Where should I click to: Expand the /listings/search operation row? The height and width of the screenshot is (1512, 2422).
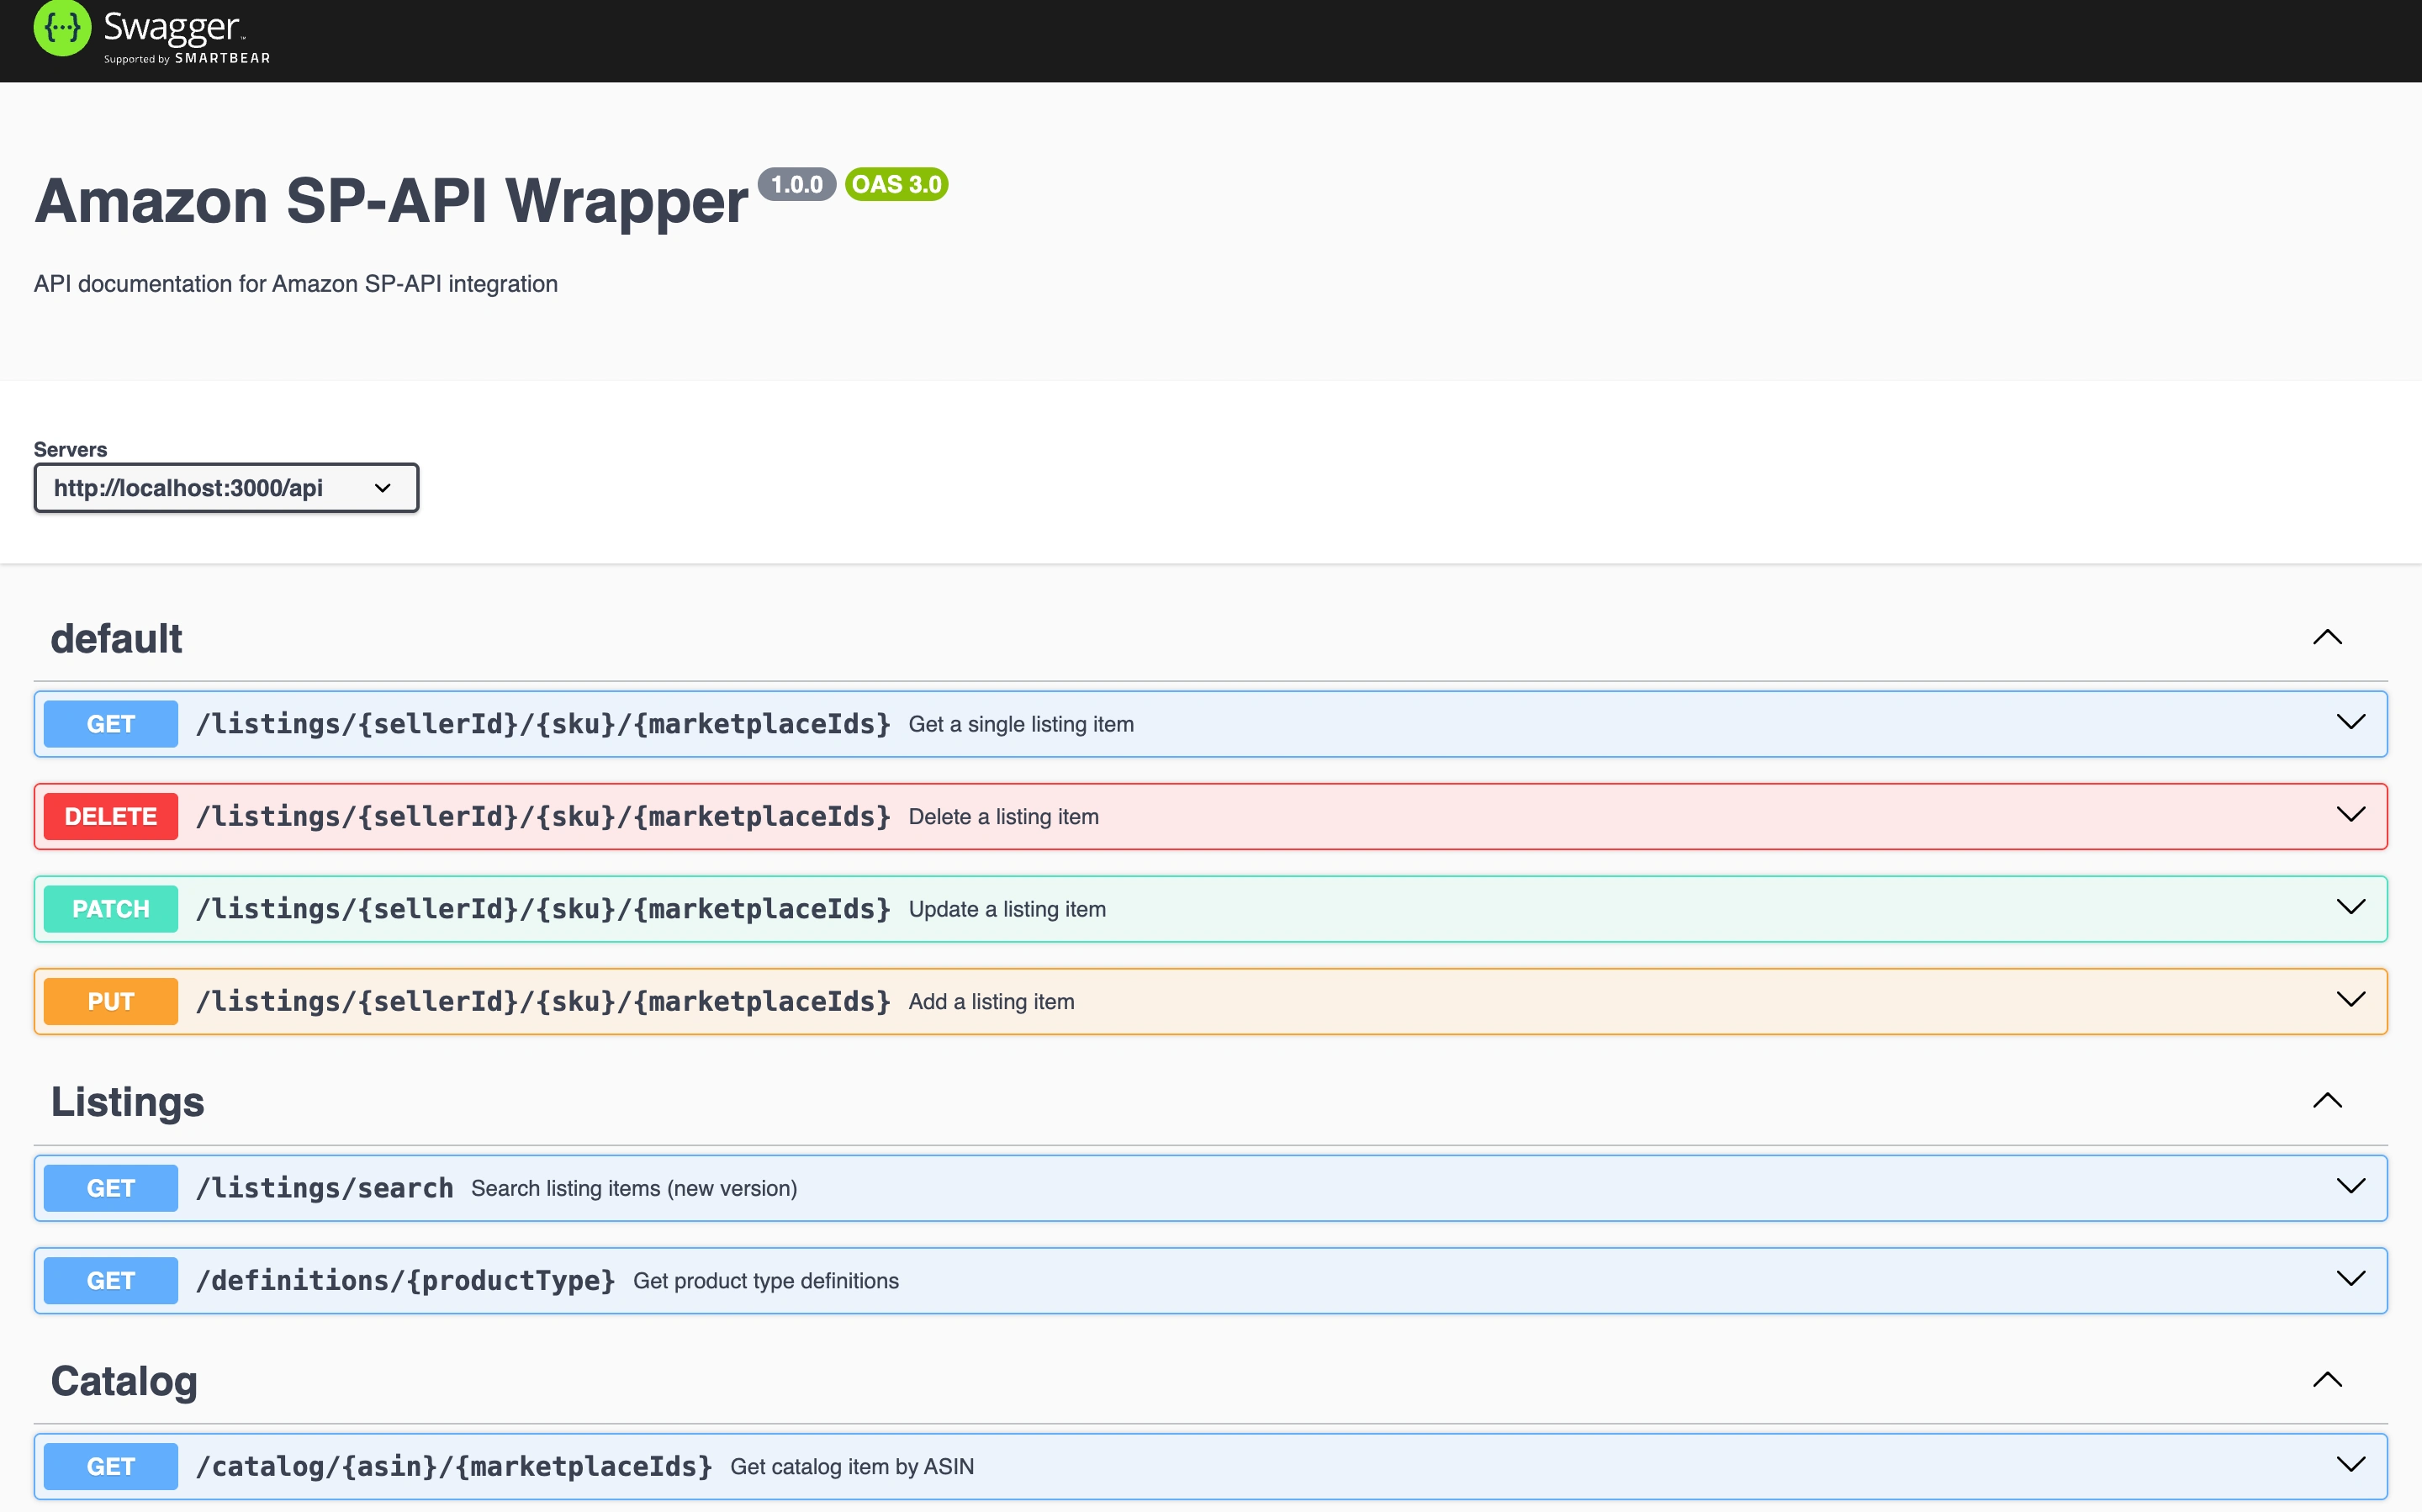point(2350,1188)
